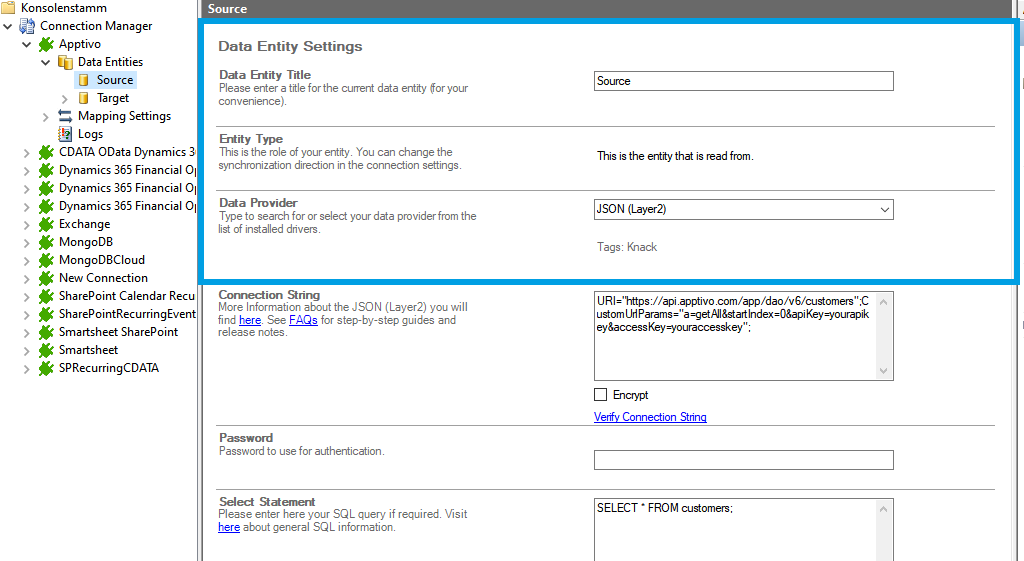
Task: Open the Data Provider dropdown
Action: (x=884, y=210)
